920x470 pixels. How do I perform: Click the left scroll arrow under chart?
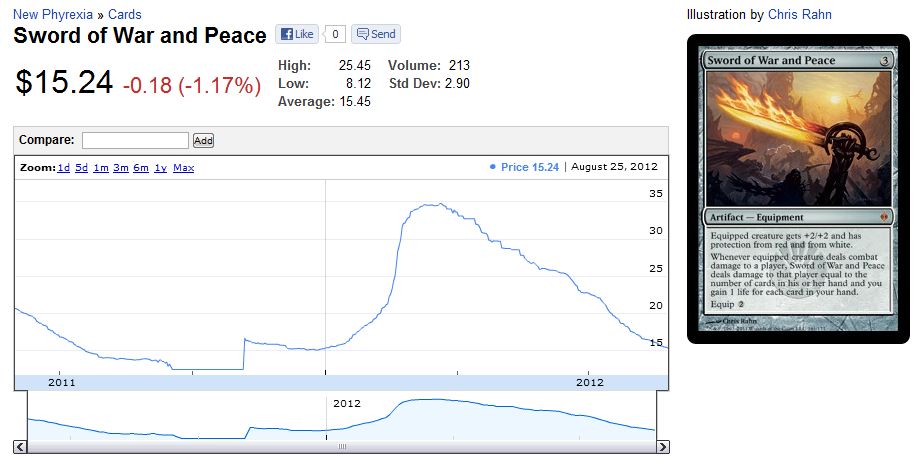click(x=20, y=447)
